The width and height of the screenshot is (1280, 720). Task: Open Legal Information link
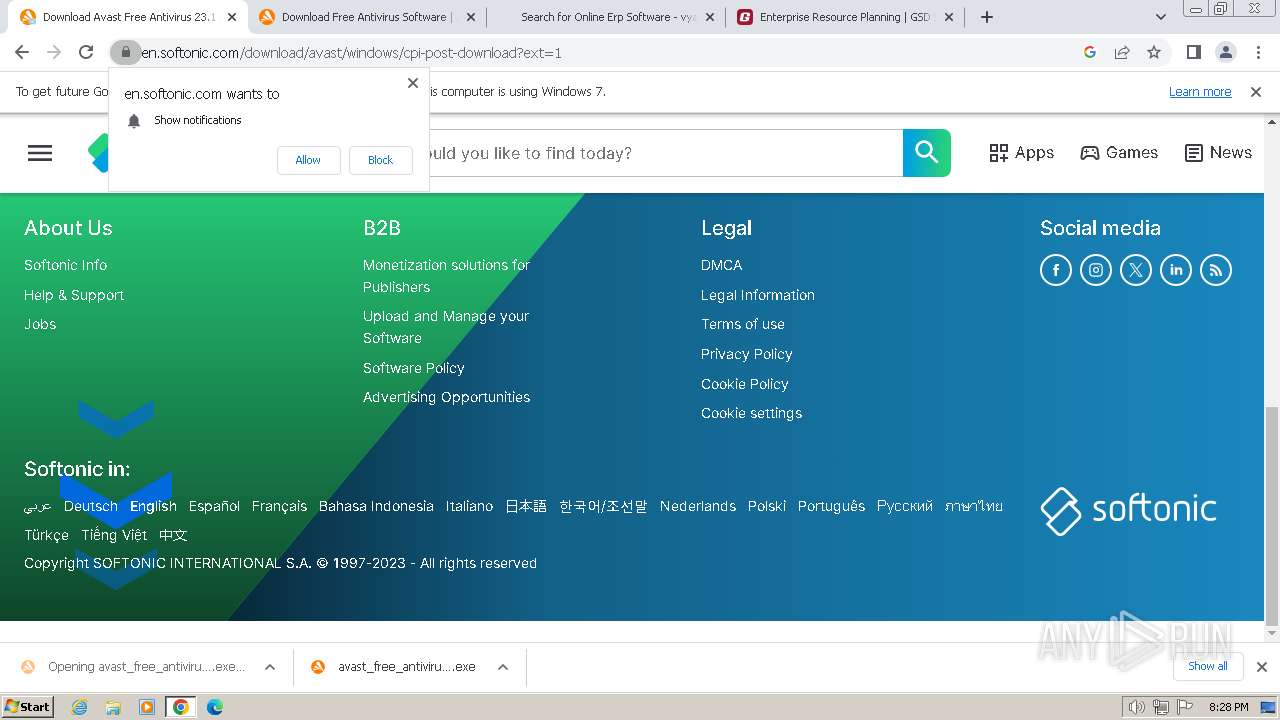[758, 295]
